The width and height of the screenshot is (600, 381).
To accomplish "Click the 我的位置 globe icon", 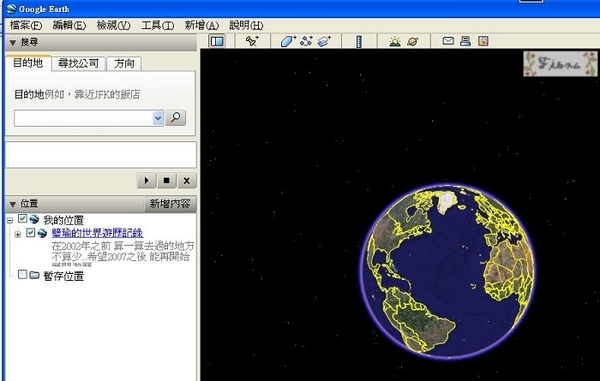I will pos(34,219).
